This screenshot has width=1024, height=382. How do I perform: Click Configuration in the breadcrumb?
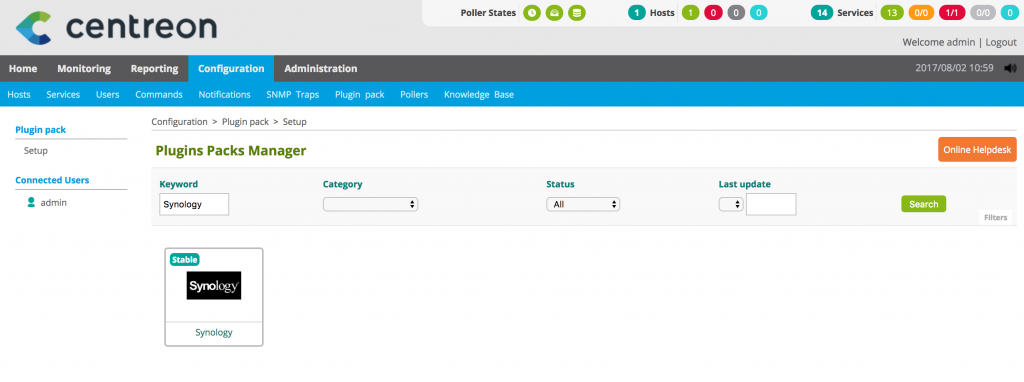[180, 121]
